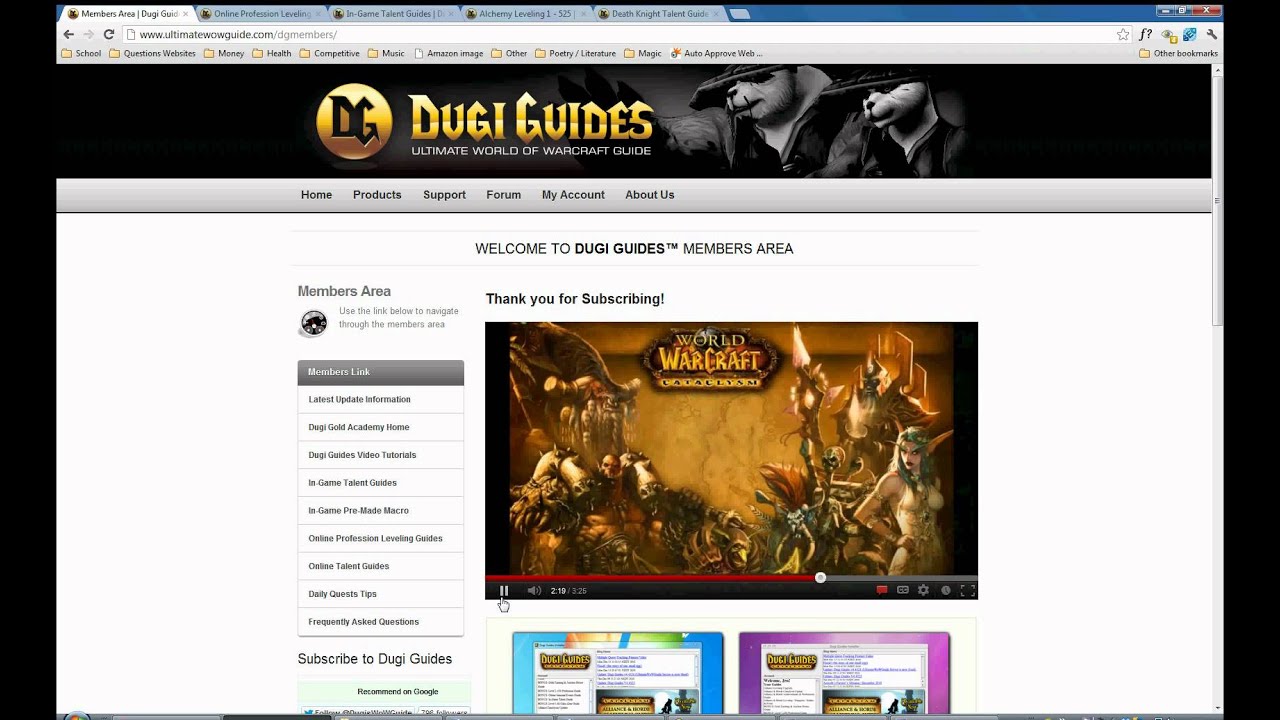This screenshot has width=1280, height=720.
Task: Reload the current page
Action: coord(108,34)
